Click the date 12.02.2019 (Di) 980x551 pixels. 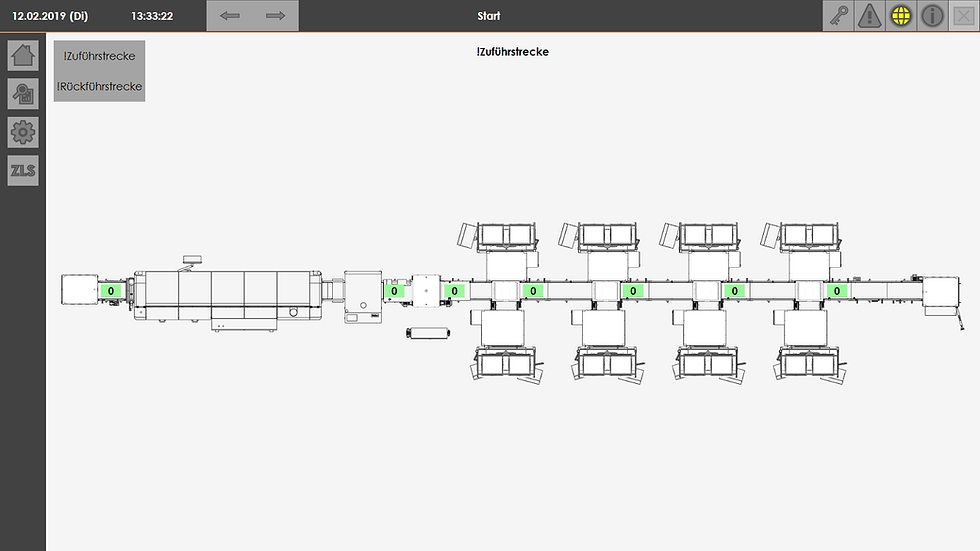click(x=50, y=16)
